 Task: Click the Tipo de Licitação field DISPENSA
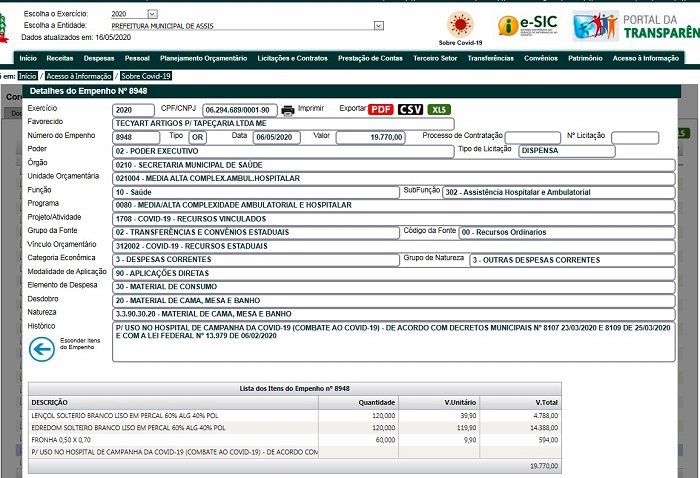(567, 151)
